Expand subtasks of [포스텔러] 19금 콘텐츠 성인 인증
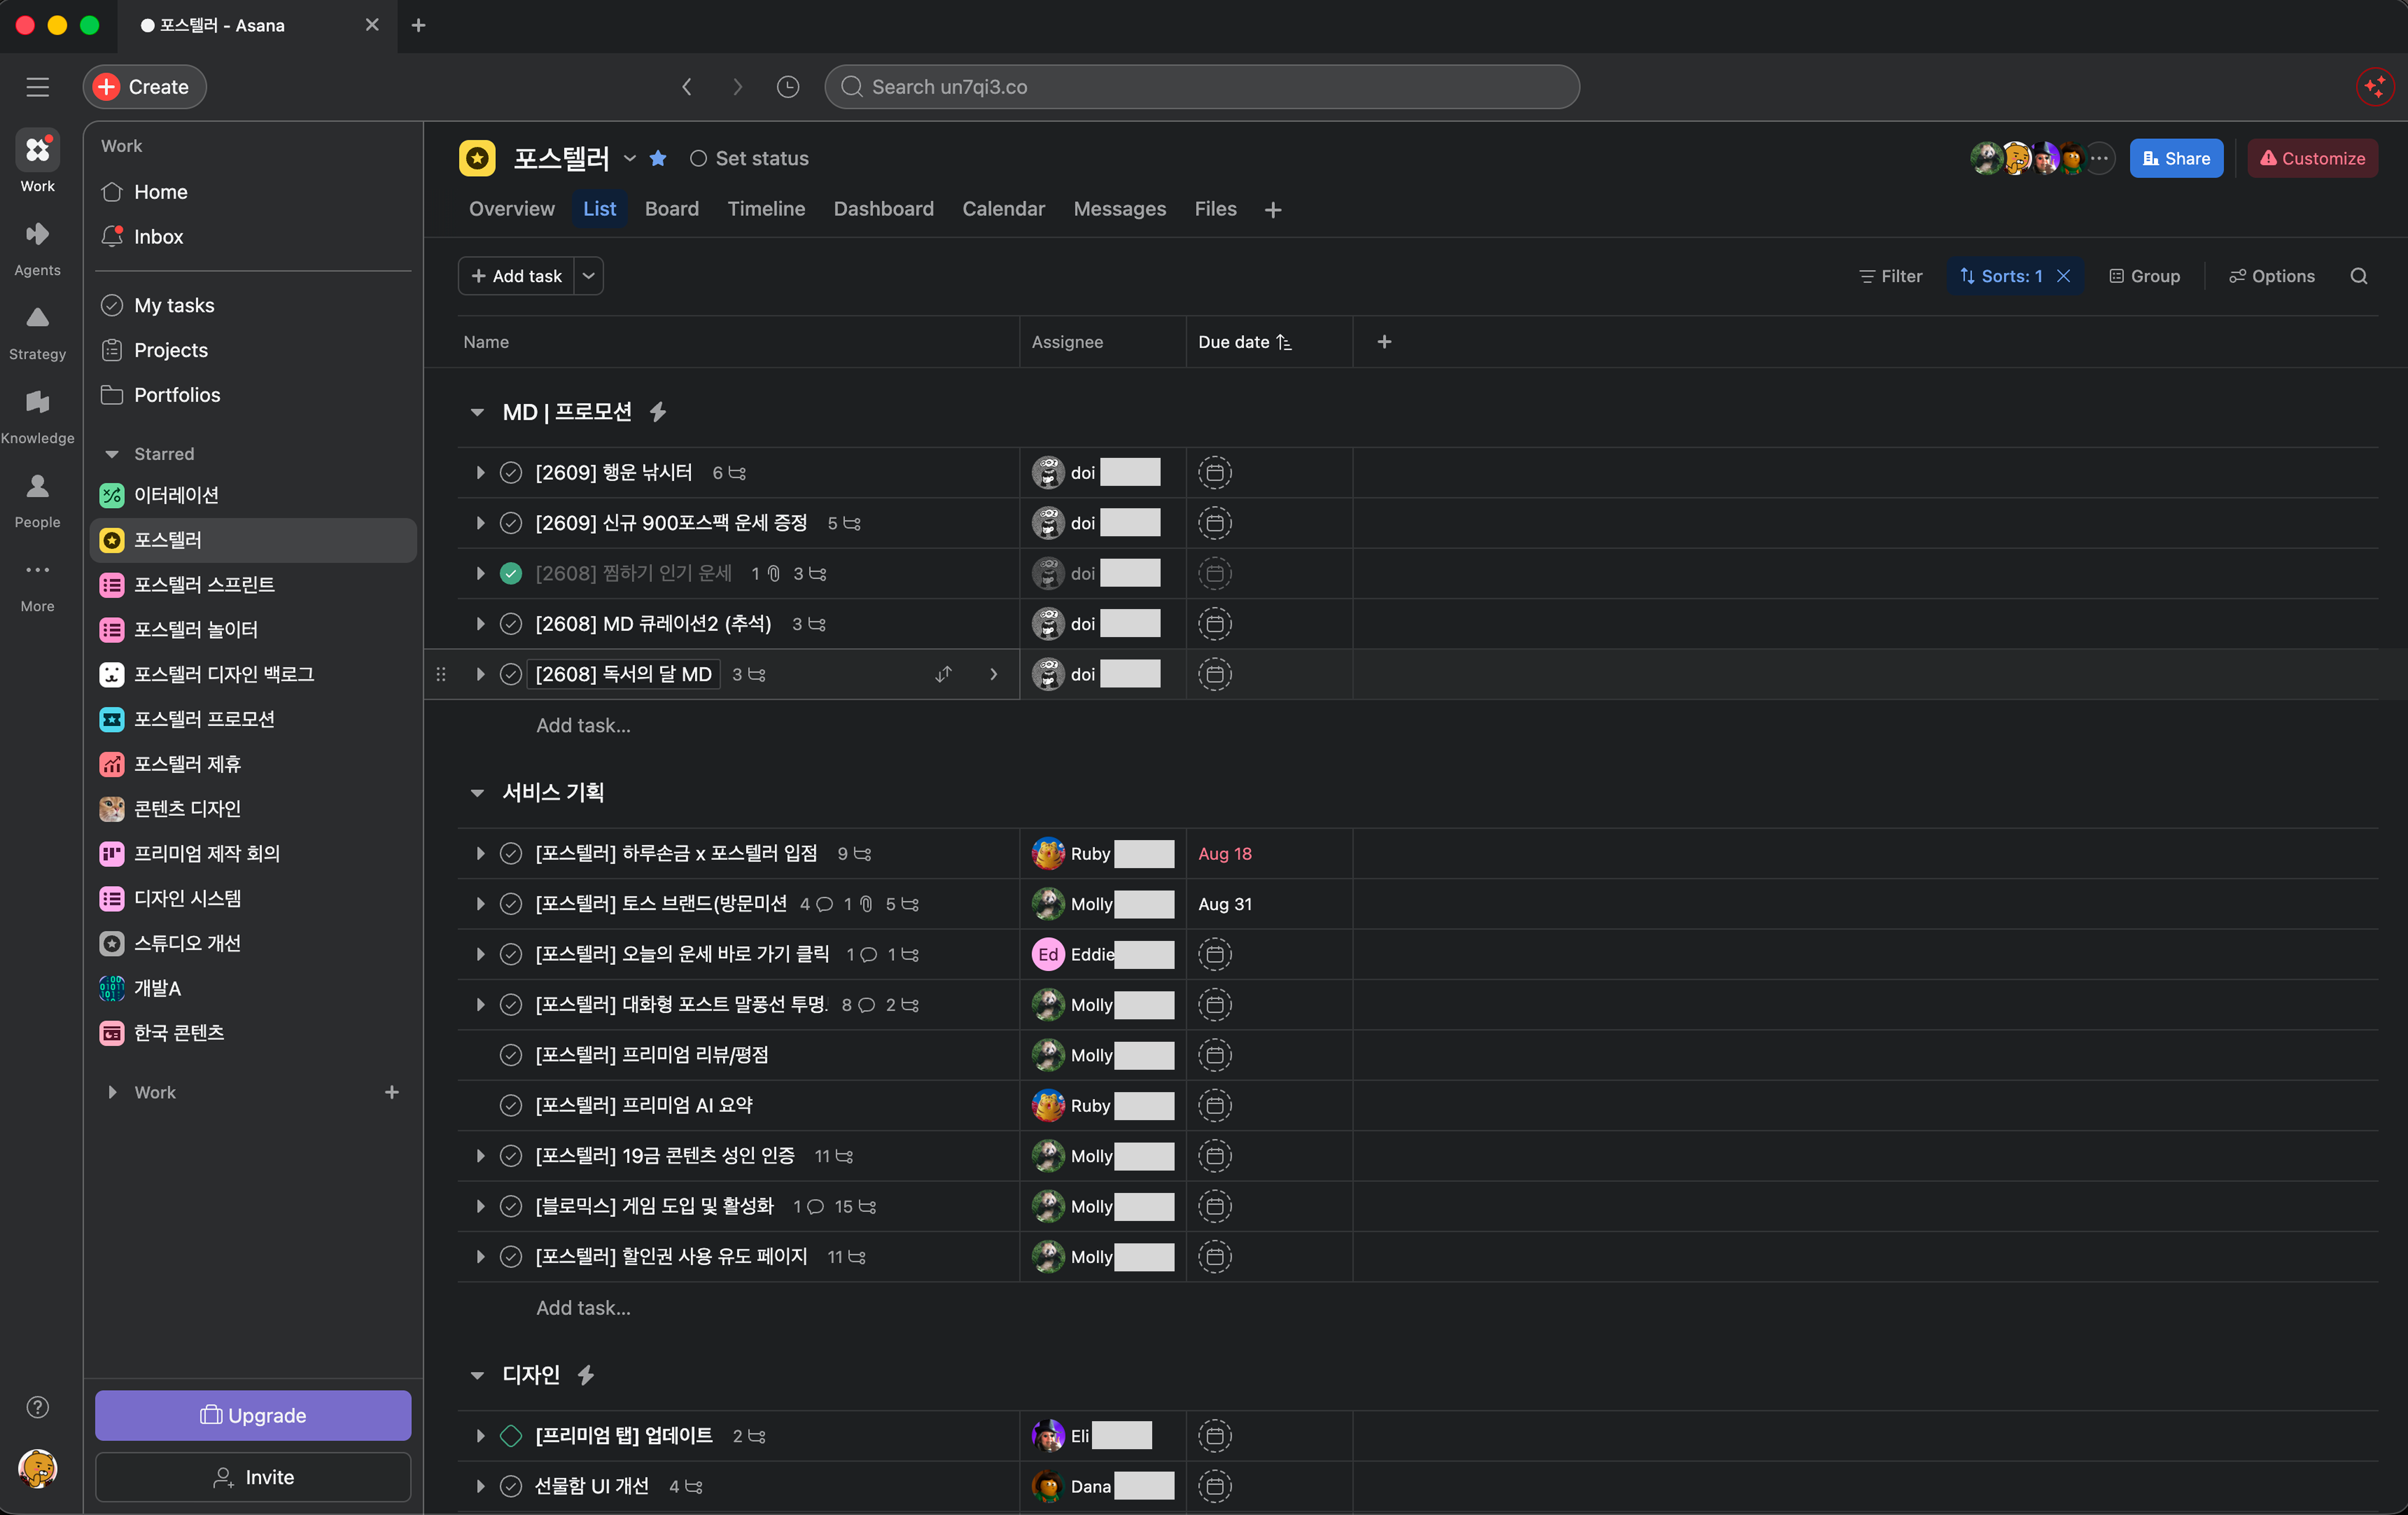The height and width of the screenshot is (1515, 2408). 480,1156
